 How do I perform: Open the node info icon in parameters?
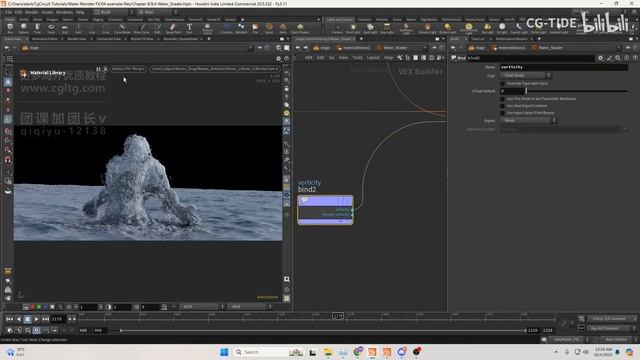click(627, 58)
